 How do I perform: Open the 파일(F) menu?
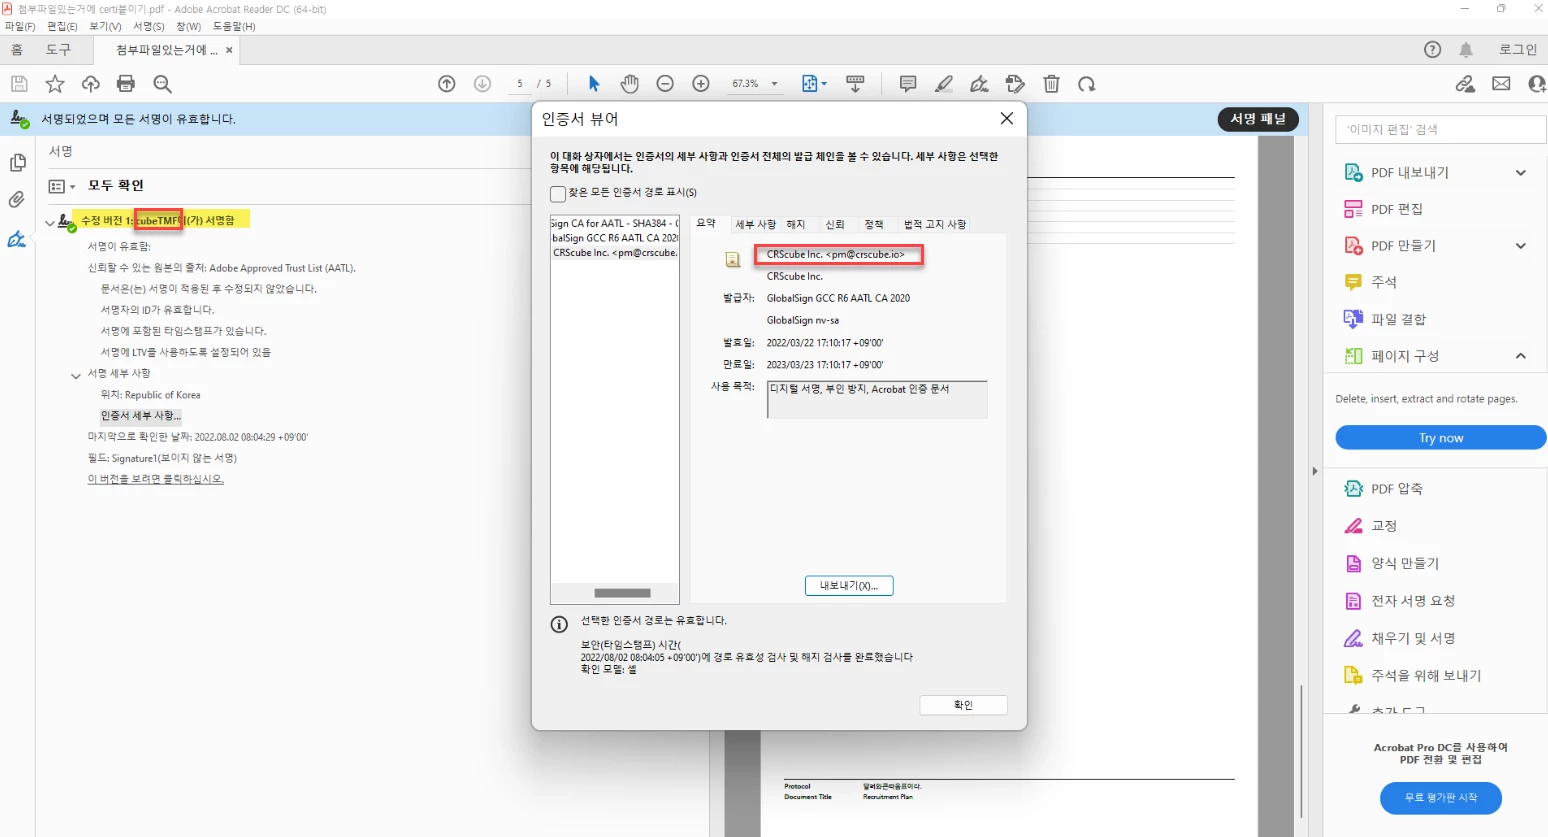pyautogui.click(x=19, y=27)
